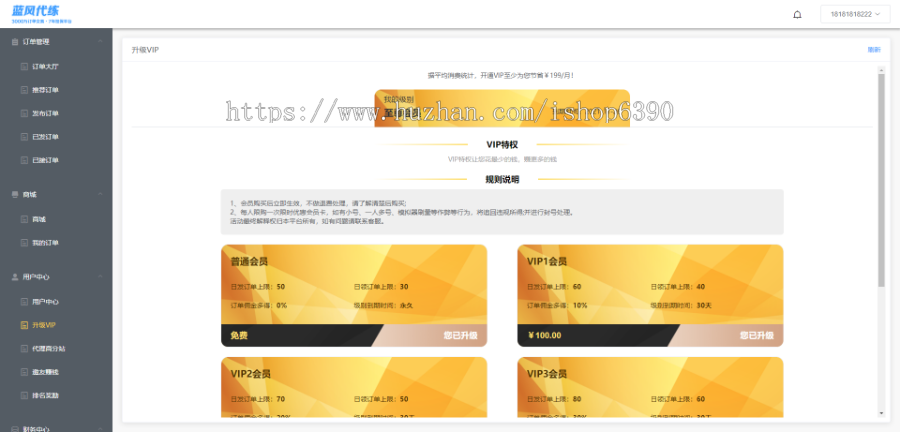Open the notification bell
Screen dimensions: 900x432
[x=797, y=15]
